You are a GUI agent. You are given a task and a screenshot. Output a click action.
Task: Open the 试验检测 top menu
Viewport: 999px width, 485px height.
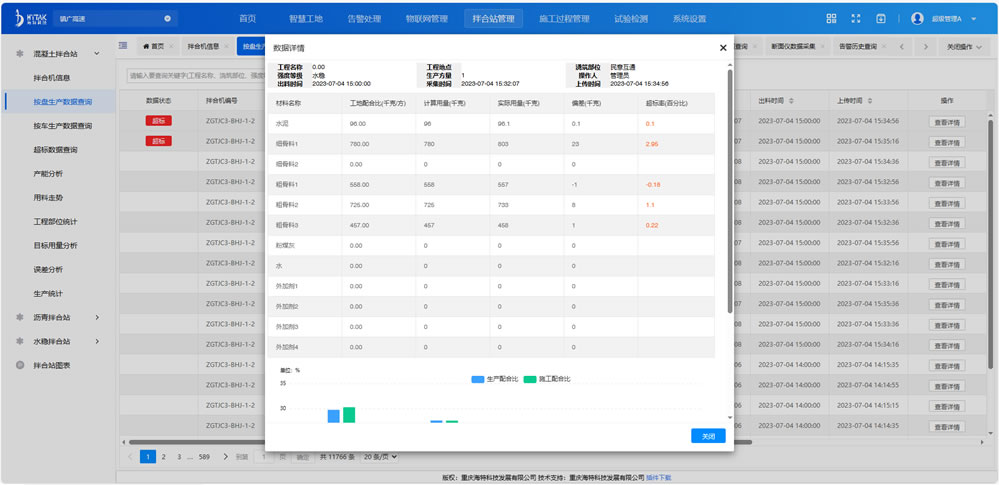[631, 18]
